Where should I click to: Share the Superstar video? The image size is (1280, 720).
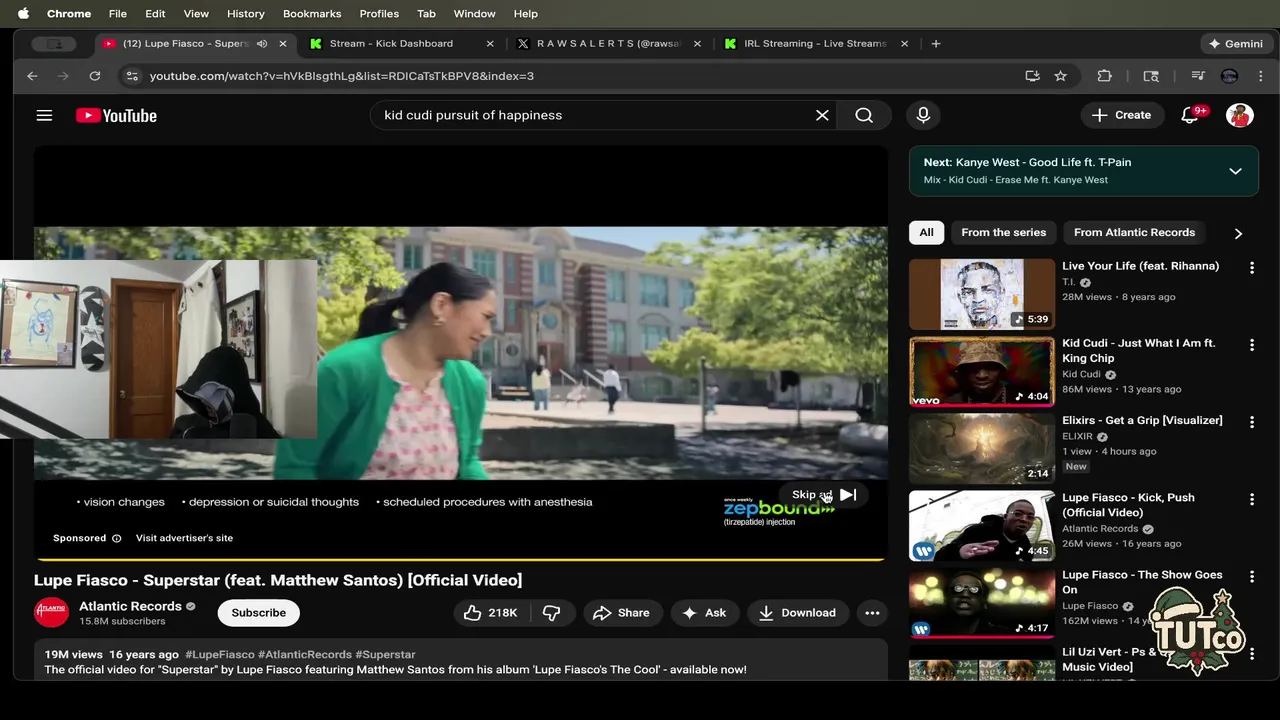pos(621,613)
